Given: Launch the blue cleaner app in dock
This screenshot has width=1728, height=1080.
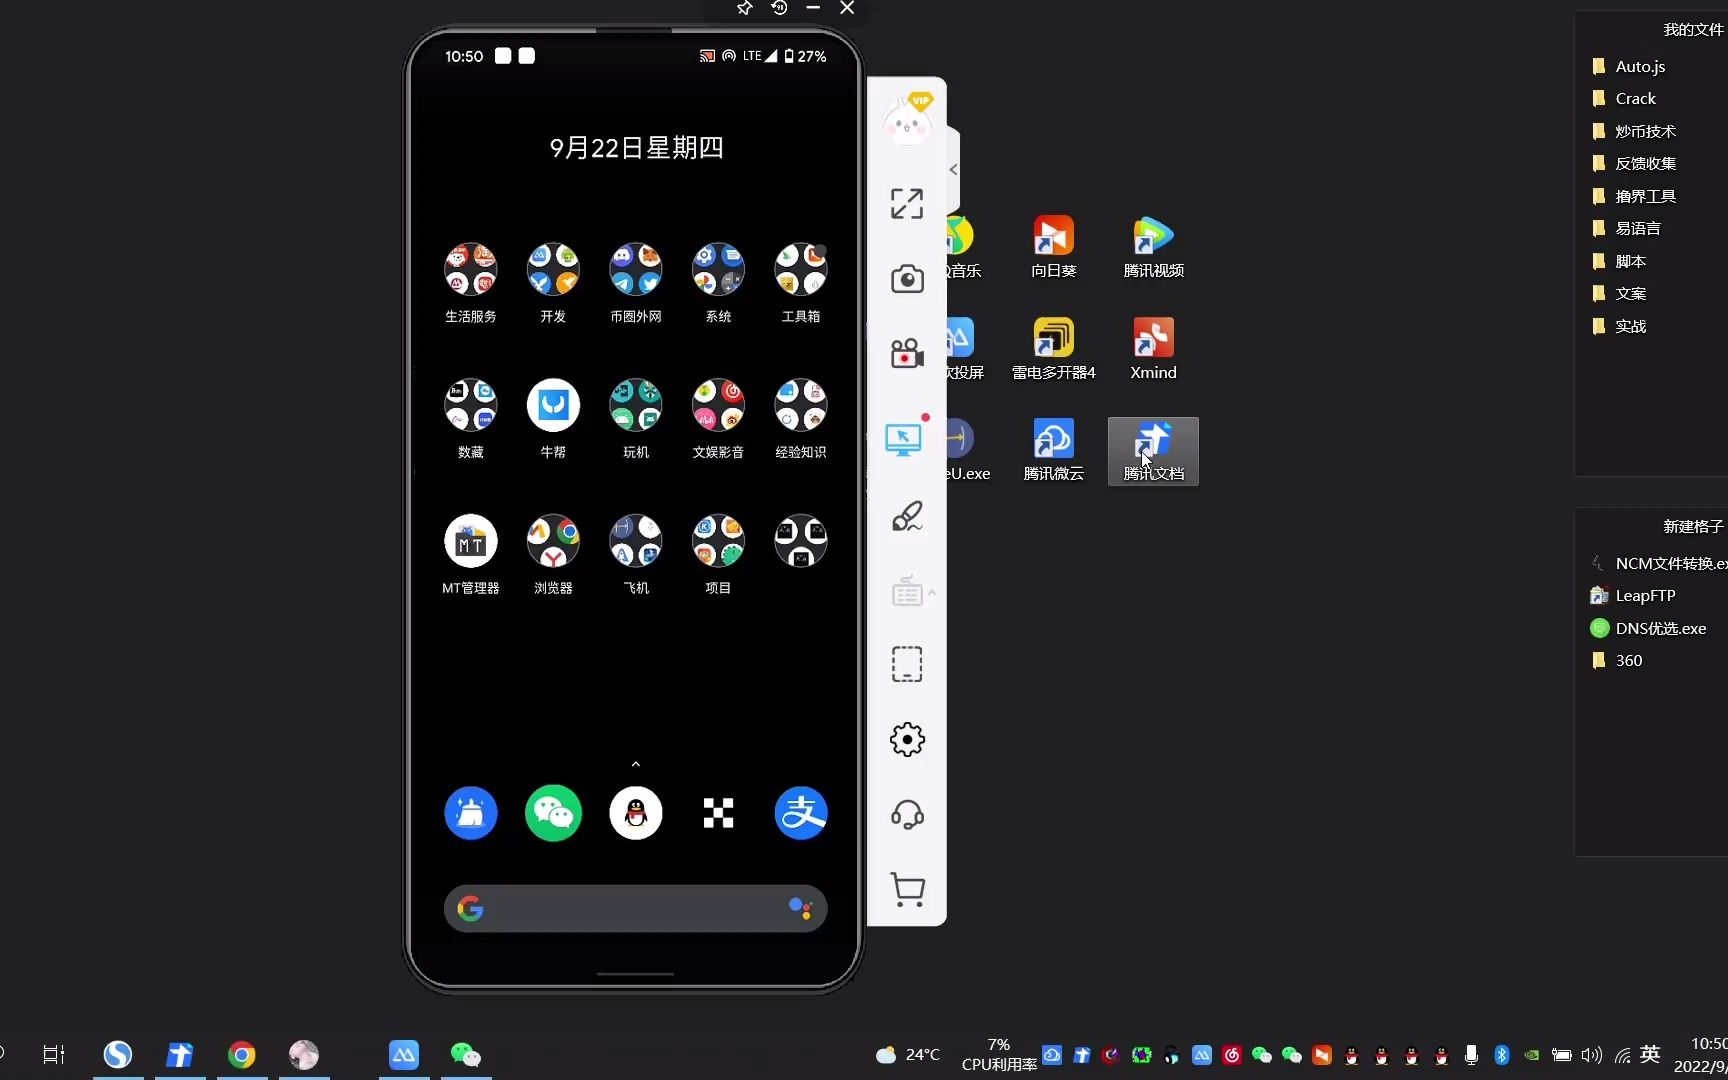Looking at the screenshot, I should pyautogui.click(x=470, y=813).
